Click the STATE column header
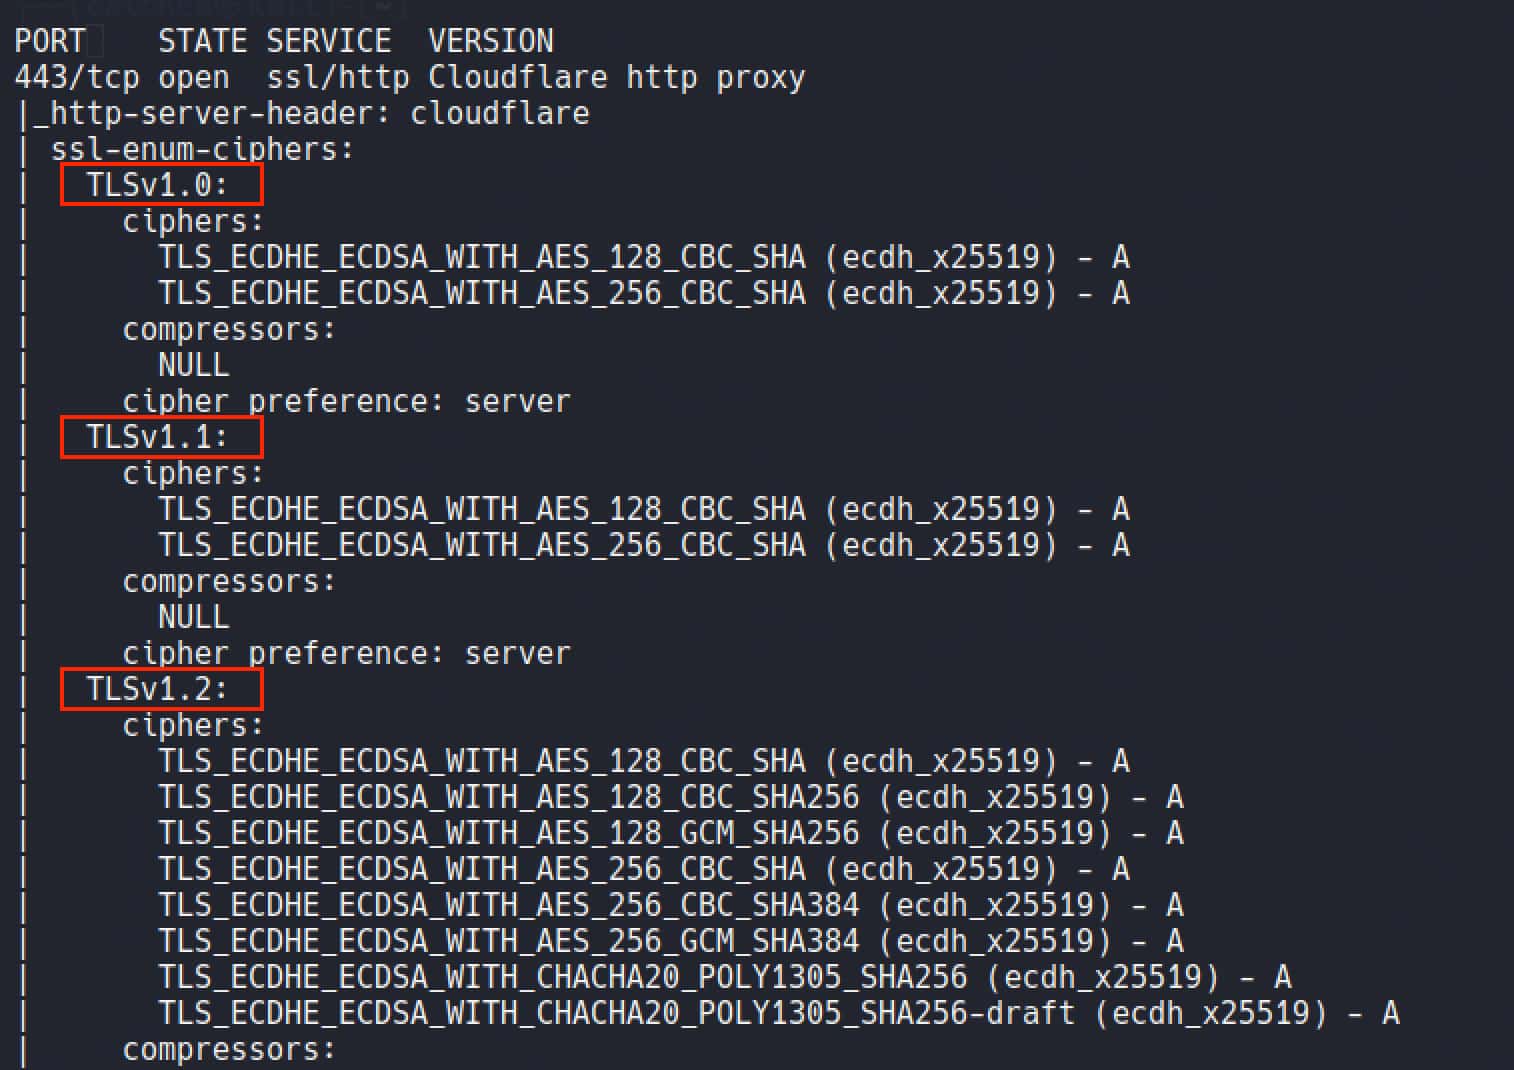This screenshot has width=1514, height=1070. click(202, 41)
